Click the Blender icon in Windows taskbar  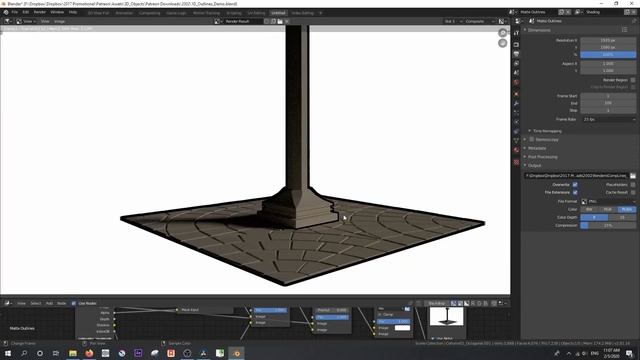point(237,353)
